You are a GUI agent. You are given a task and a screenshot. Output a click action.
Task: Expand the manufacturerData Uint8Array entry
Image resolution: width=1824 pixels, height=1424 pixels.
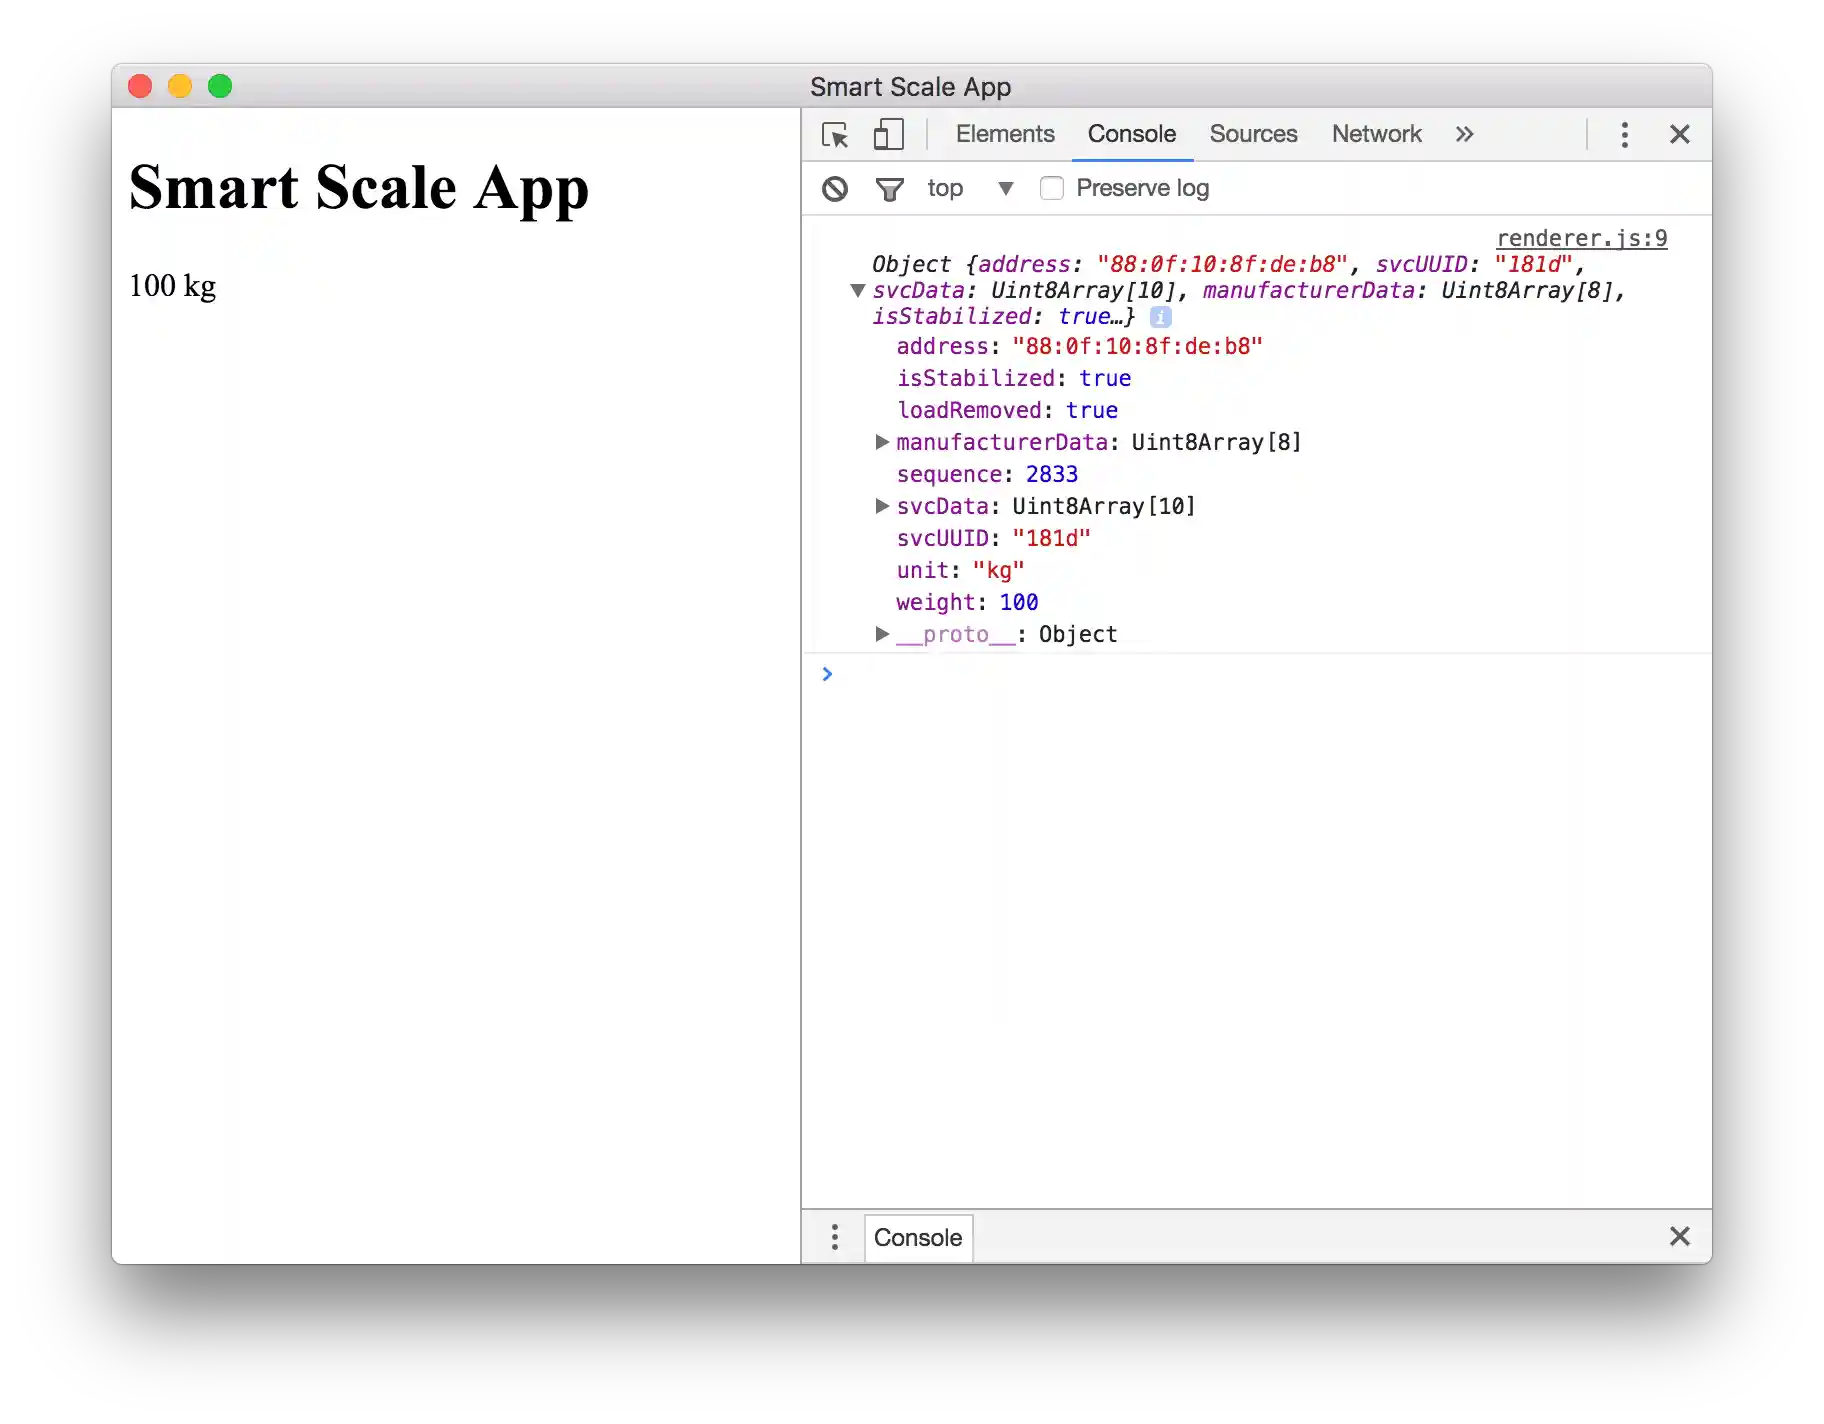click(x=882, y=442)
